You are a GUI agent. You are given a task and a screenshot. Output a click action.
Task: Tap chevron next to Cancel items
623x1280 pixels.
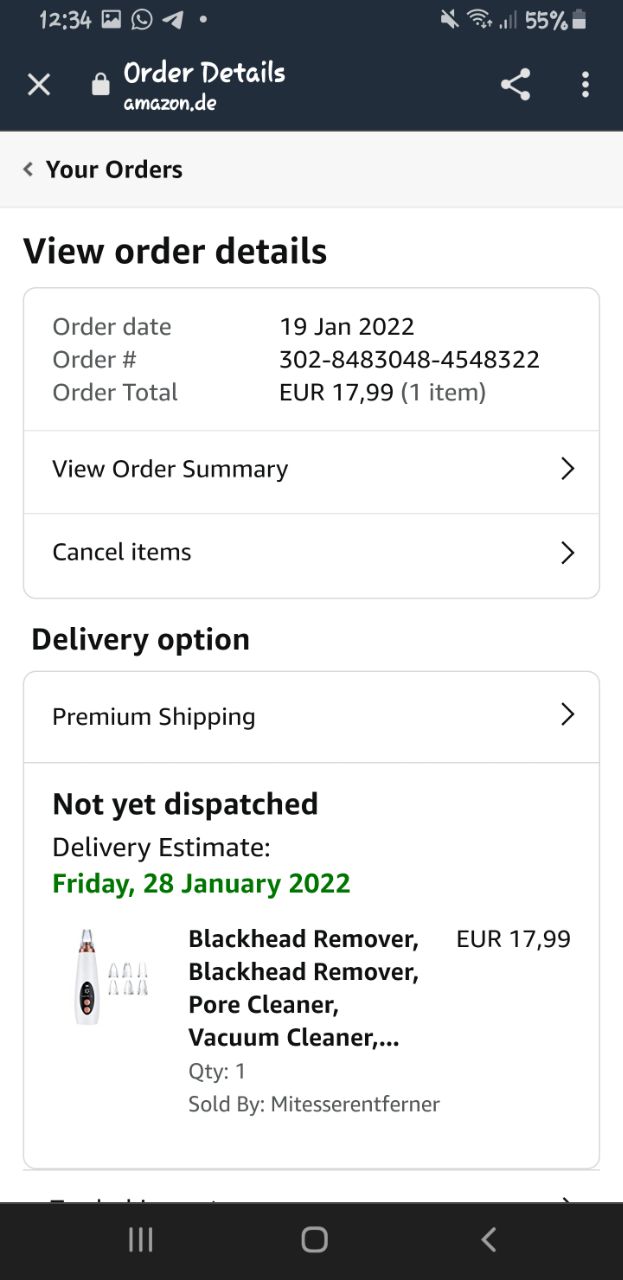coord(567,553)
